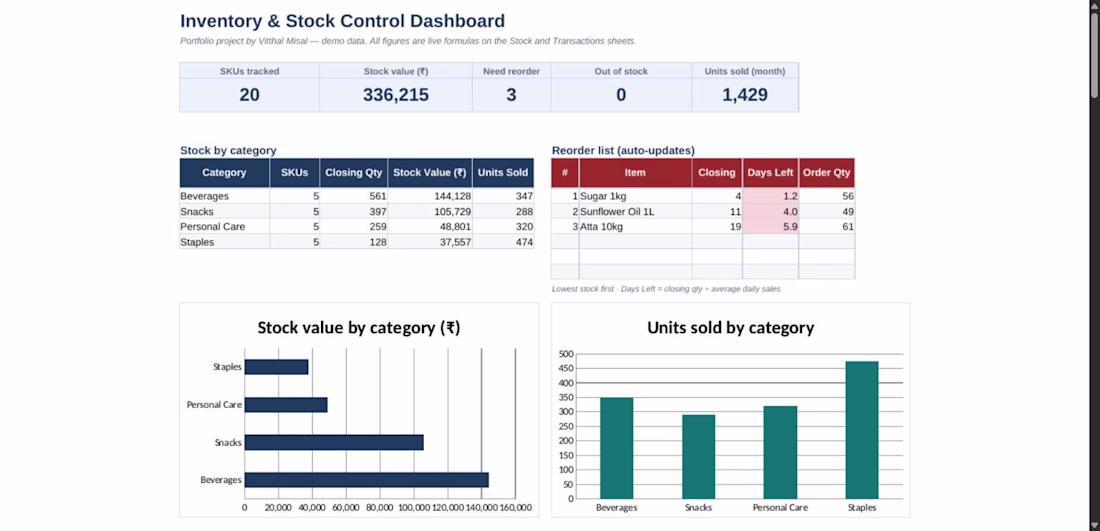Select the Closing Qty column header
1100x531 pixels.
[354, 173]
